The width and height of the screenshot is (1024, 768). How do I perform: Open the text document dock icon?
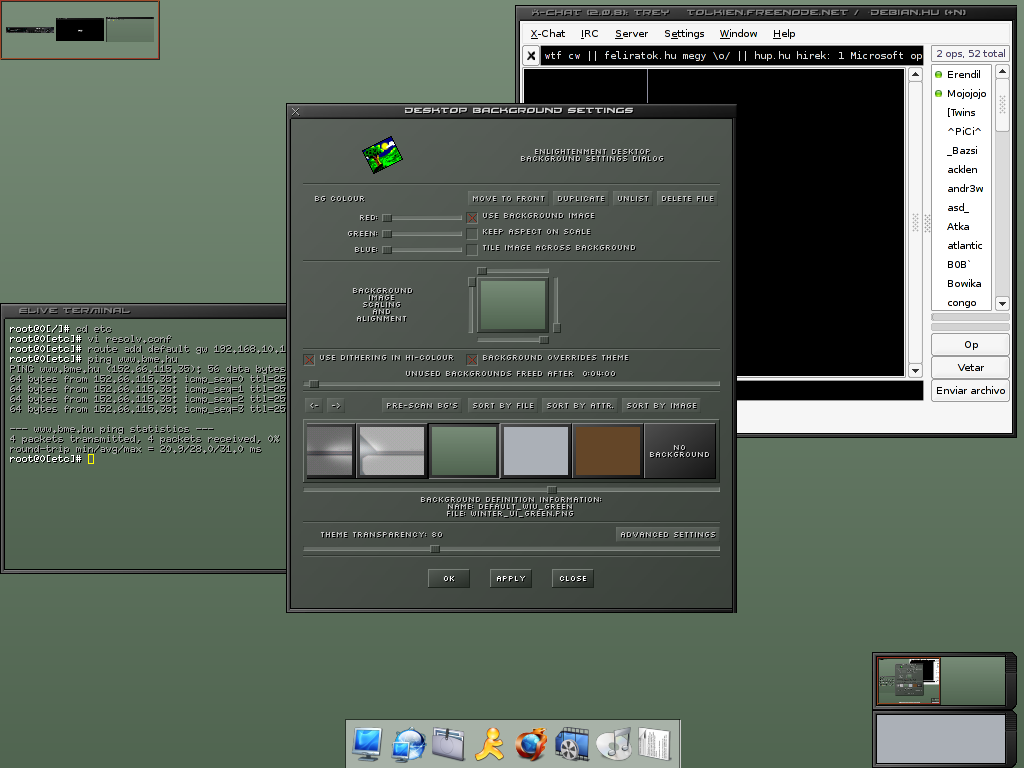click(654, 744)
